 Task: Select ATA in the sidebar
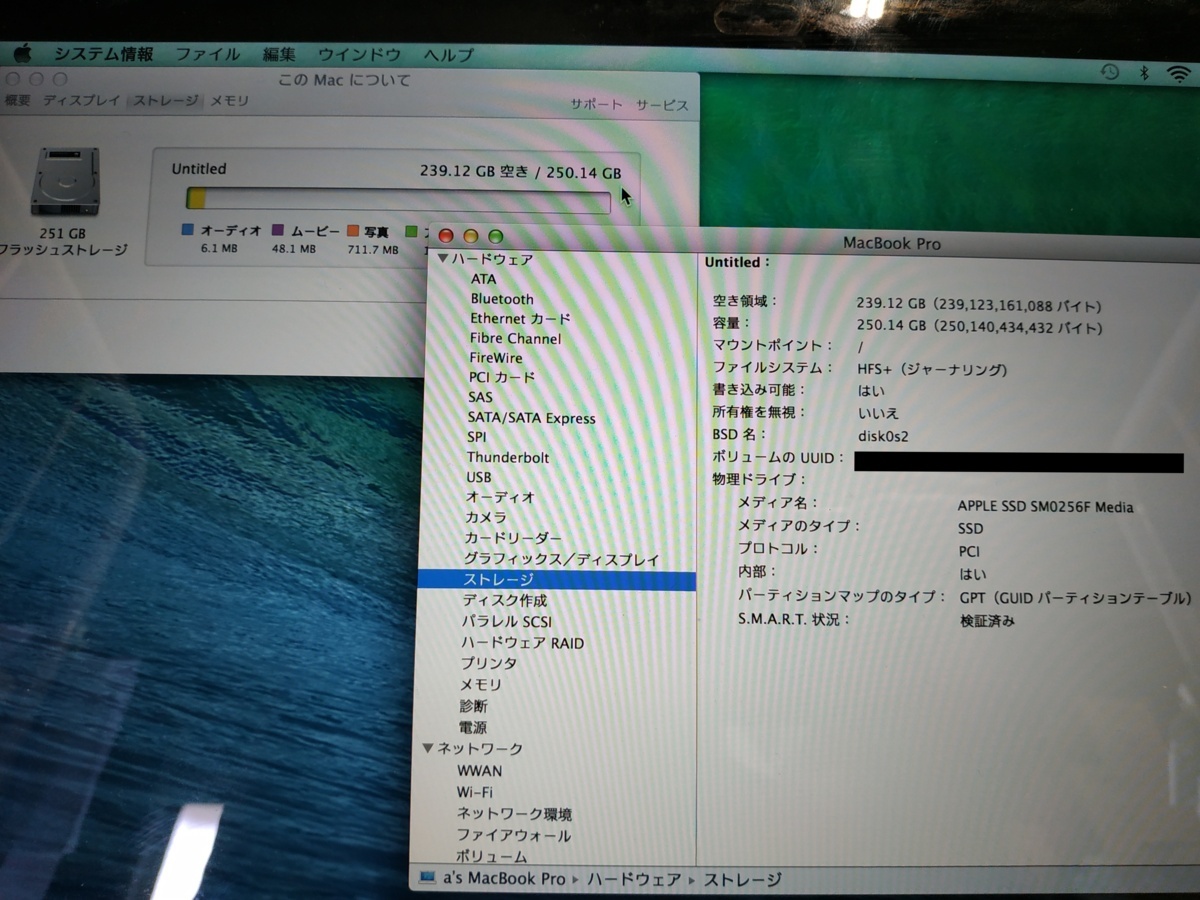tap(483, 279)
